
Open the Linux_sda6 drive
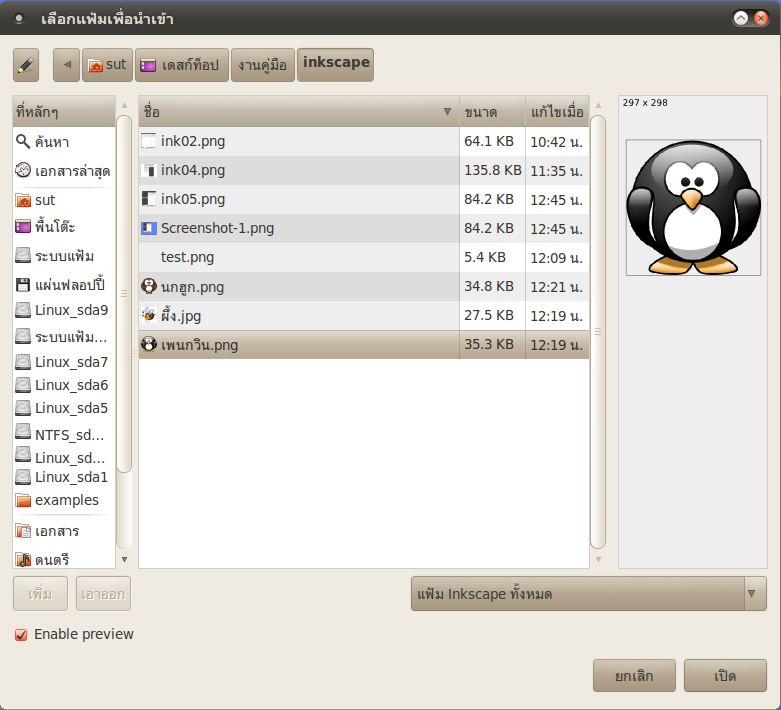click(x=64, y=385)
